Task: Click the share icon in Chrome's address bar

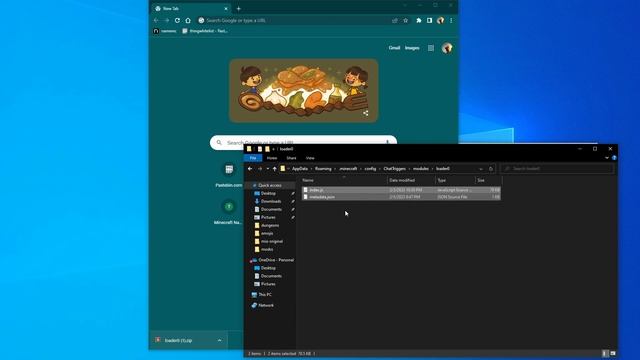Action: tap(395, 20)
